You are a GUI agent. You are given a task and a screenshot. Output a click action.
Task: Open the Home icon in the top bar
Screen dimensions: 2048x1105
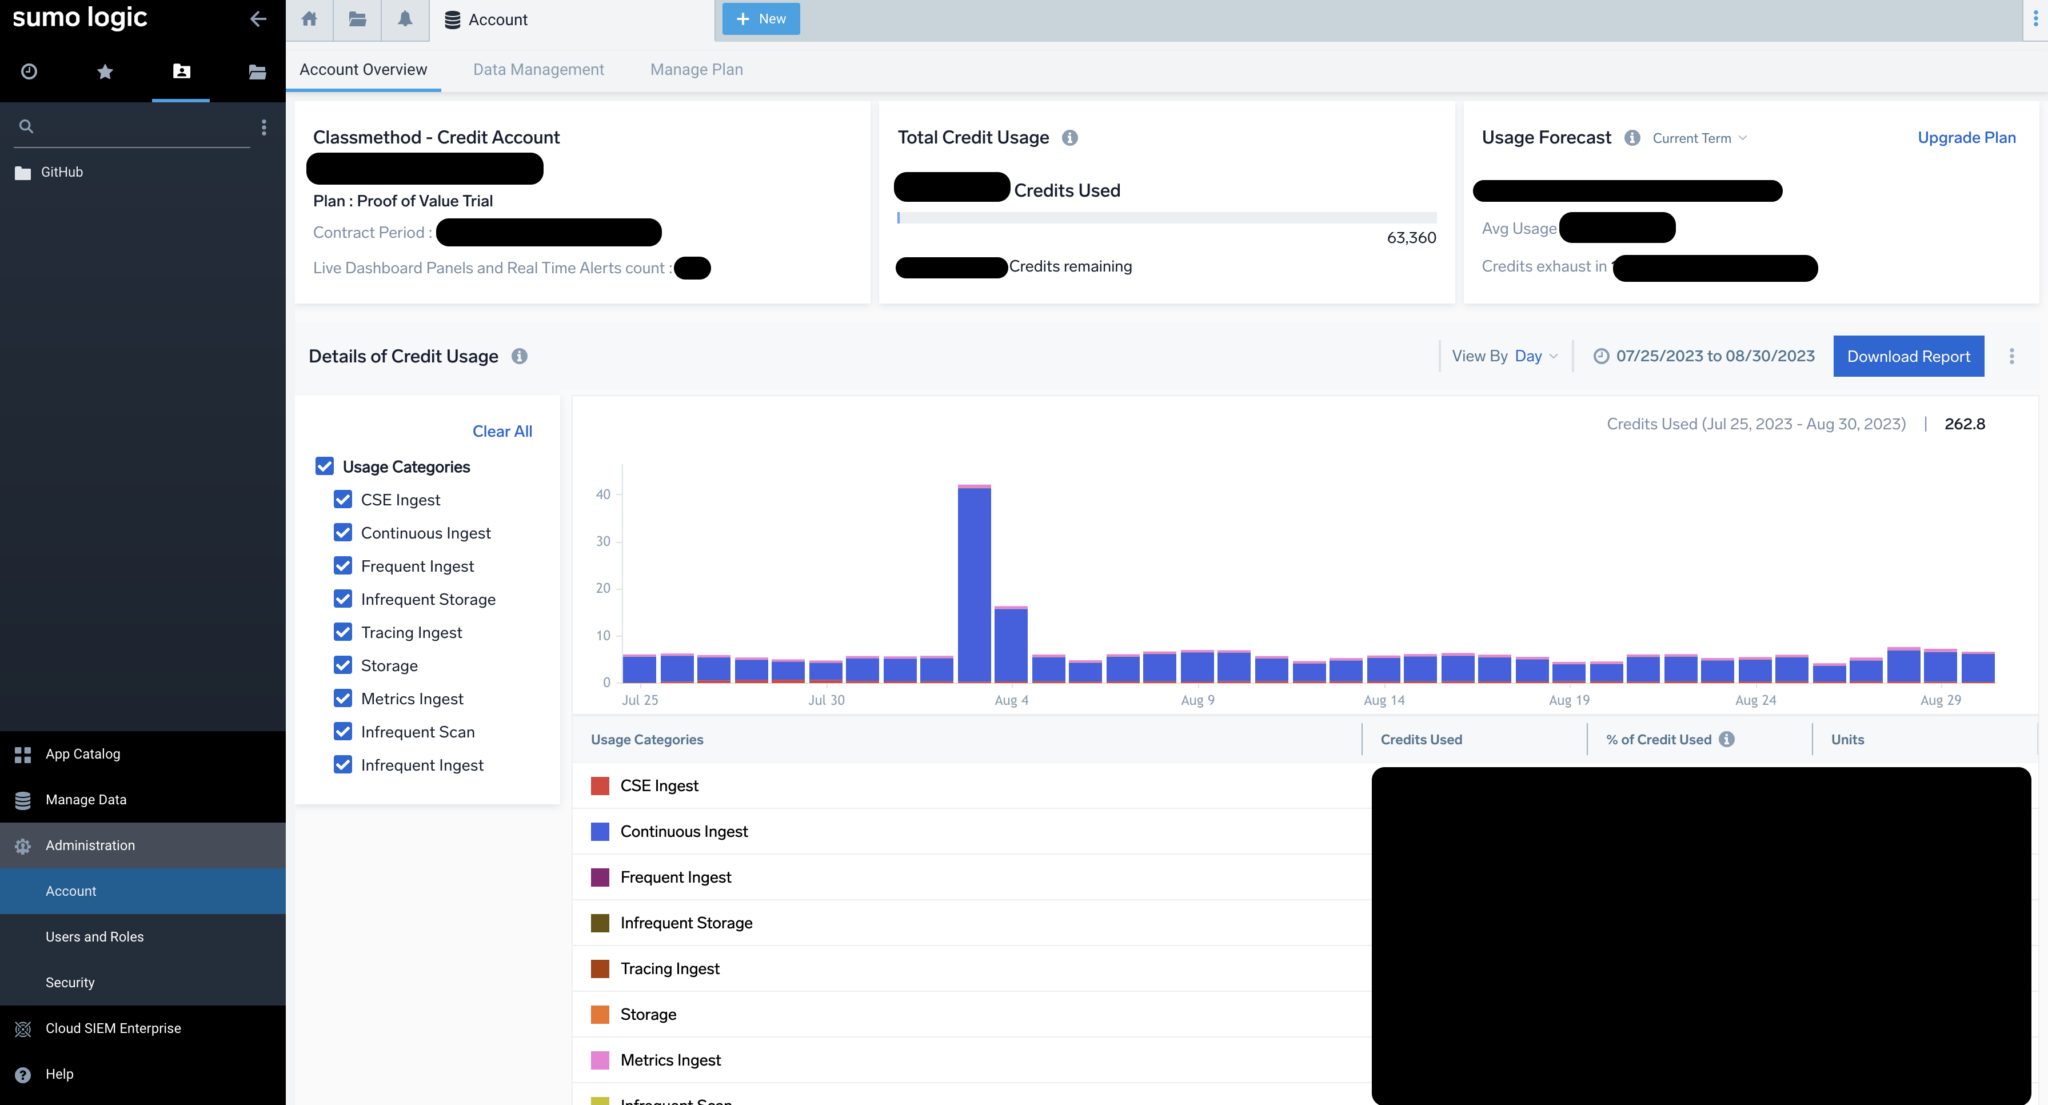(x=308, y=19)
